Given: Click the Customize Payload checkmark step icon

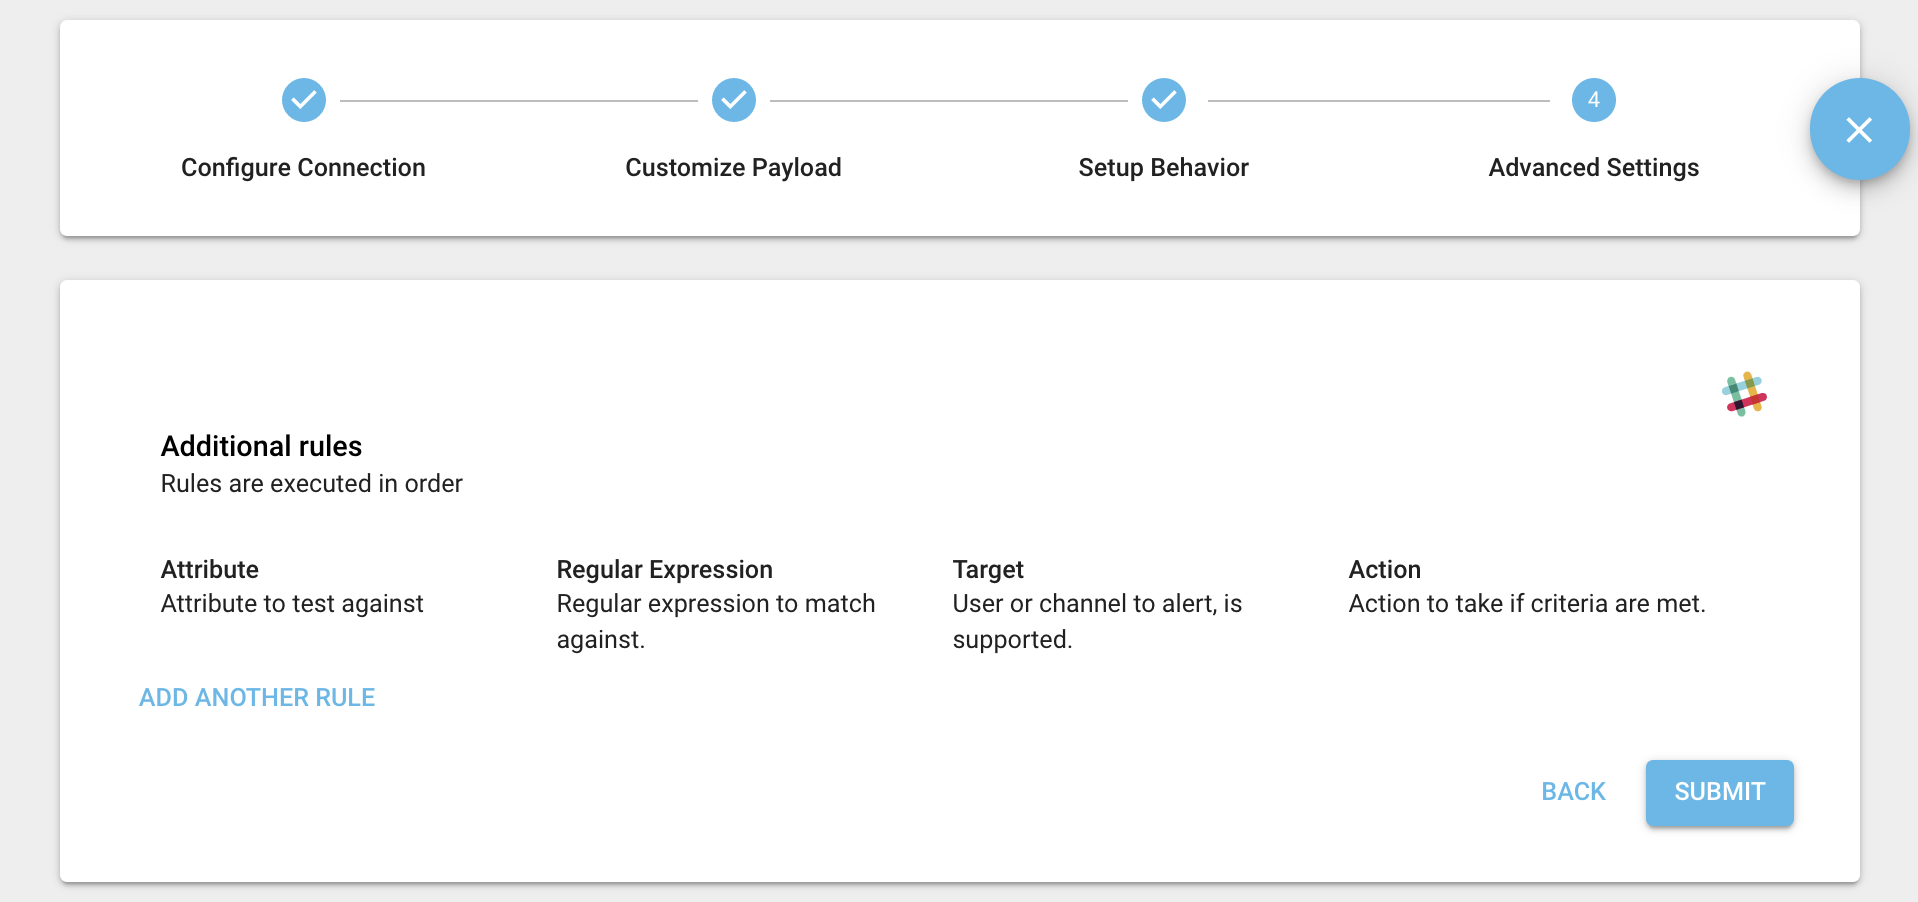Looking at the screenshot, I should 734,100.
